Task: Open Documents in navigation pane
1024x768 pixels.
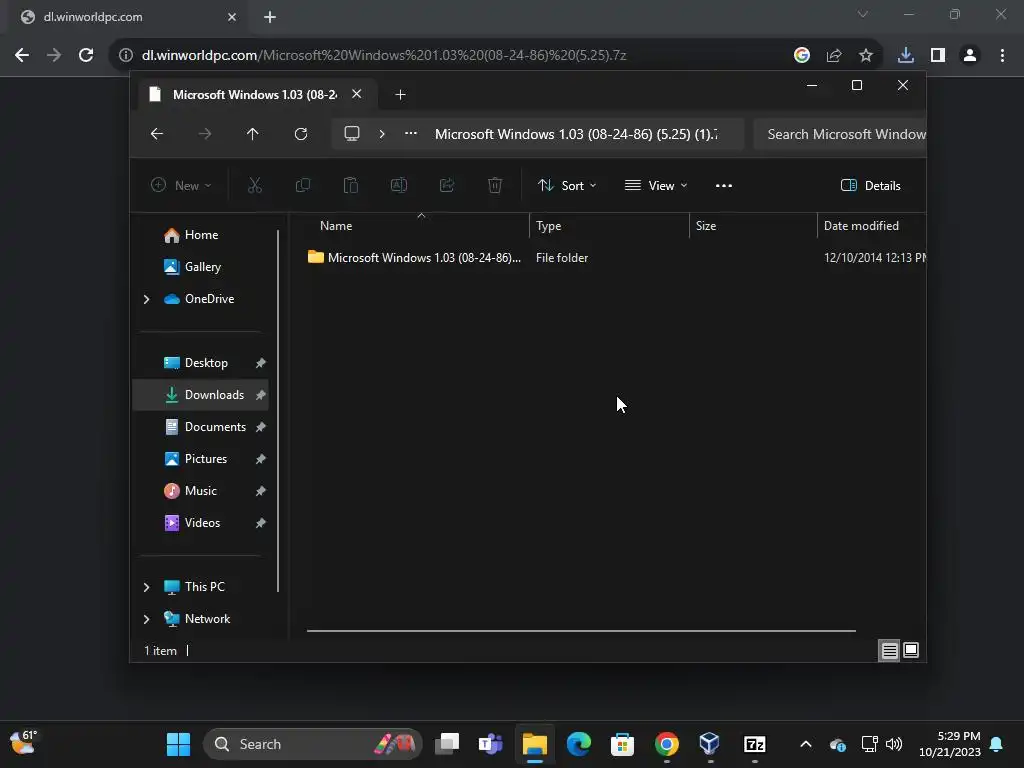Action: [x=215, y=427]
